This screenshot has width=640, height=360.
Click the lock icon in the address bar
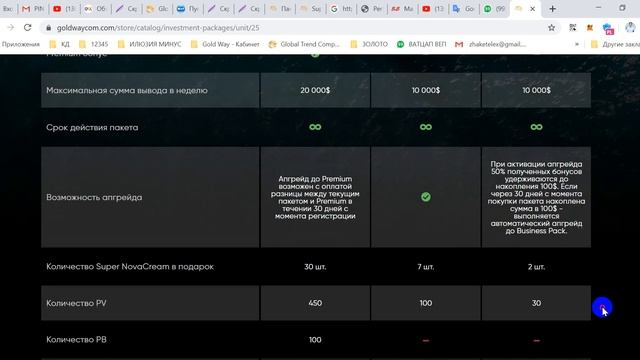49,28
